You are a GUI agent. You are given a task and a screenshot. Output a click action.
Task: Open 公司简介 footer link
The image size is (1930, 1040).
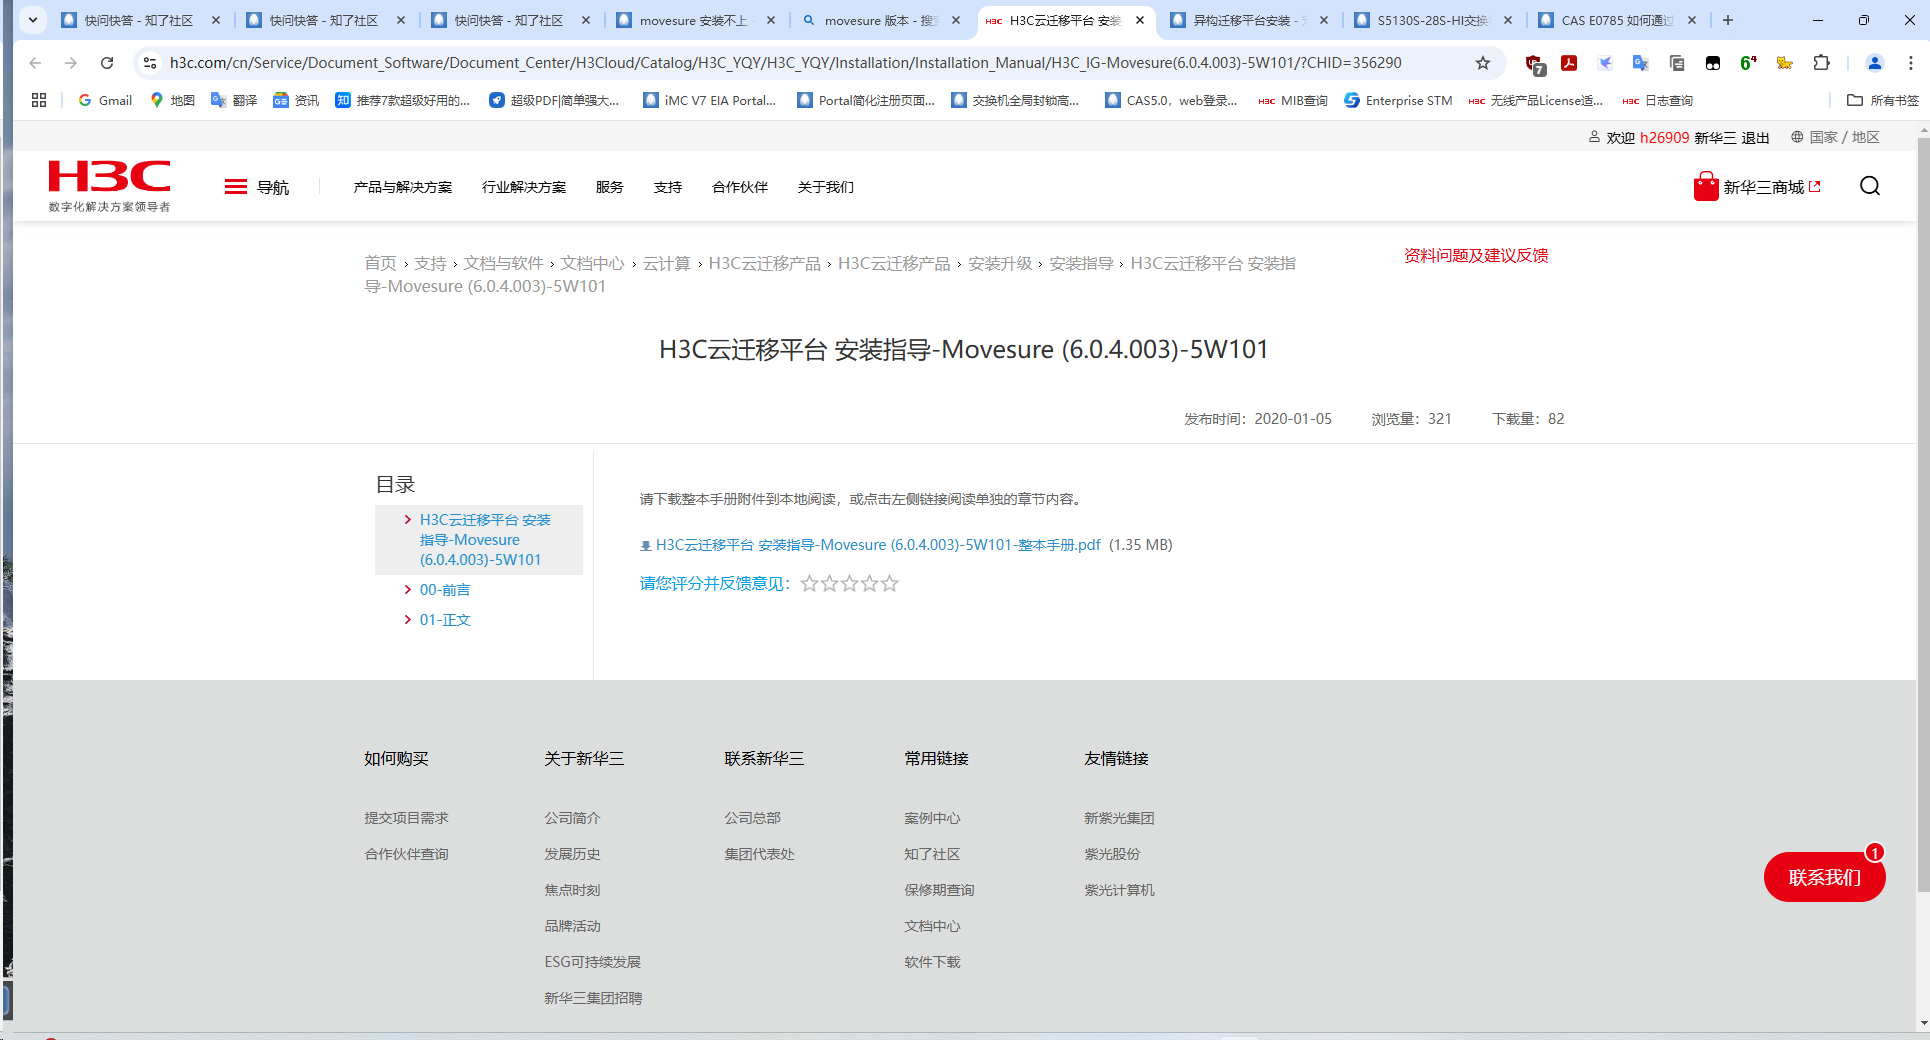572,818
